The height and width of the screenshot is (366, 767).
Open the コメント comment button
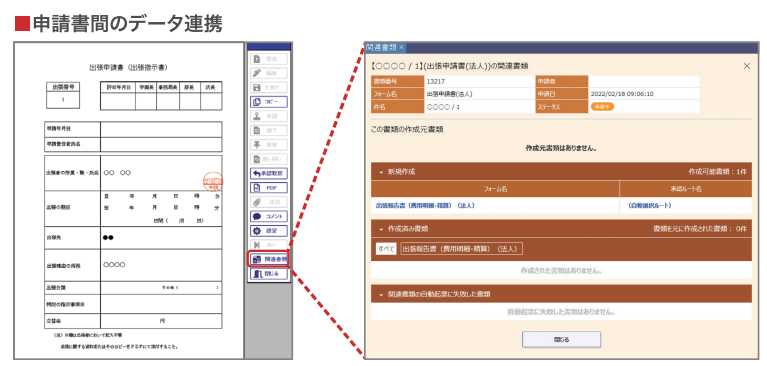(x=269, y=216)
